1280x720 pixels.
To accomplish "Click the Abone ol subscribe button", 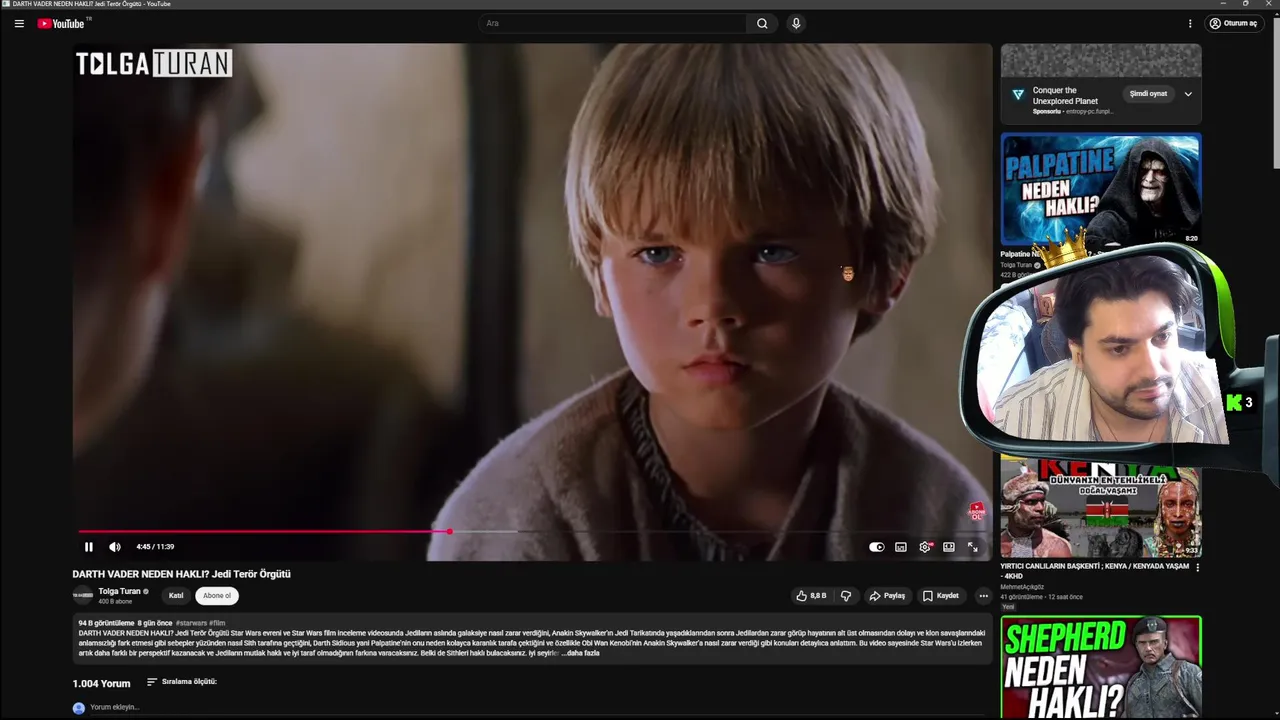I will [217, 595].
